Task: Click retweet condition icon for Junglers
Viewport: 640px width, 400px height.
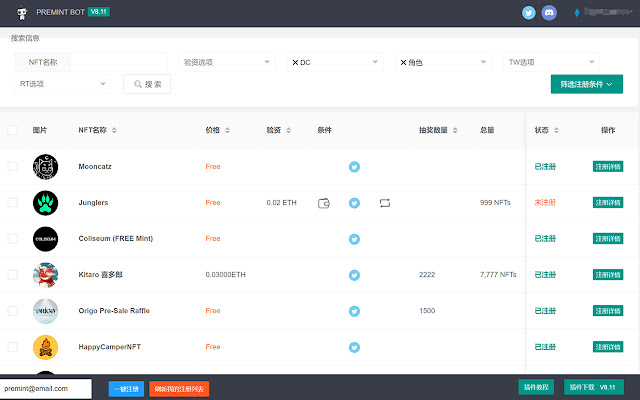Action: click(385, 203)
